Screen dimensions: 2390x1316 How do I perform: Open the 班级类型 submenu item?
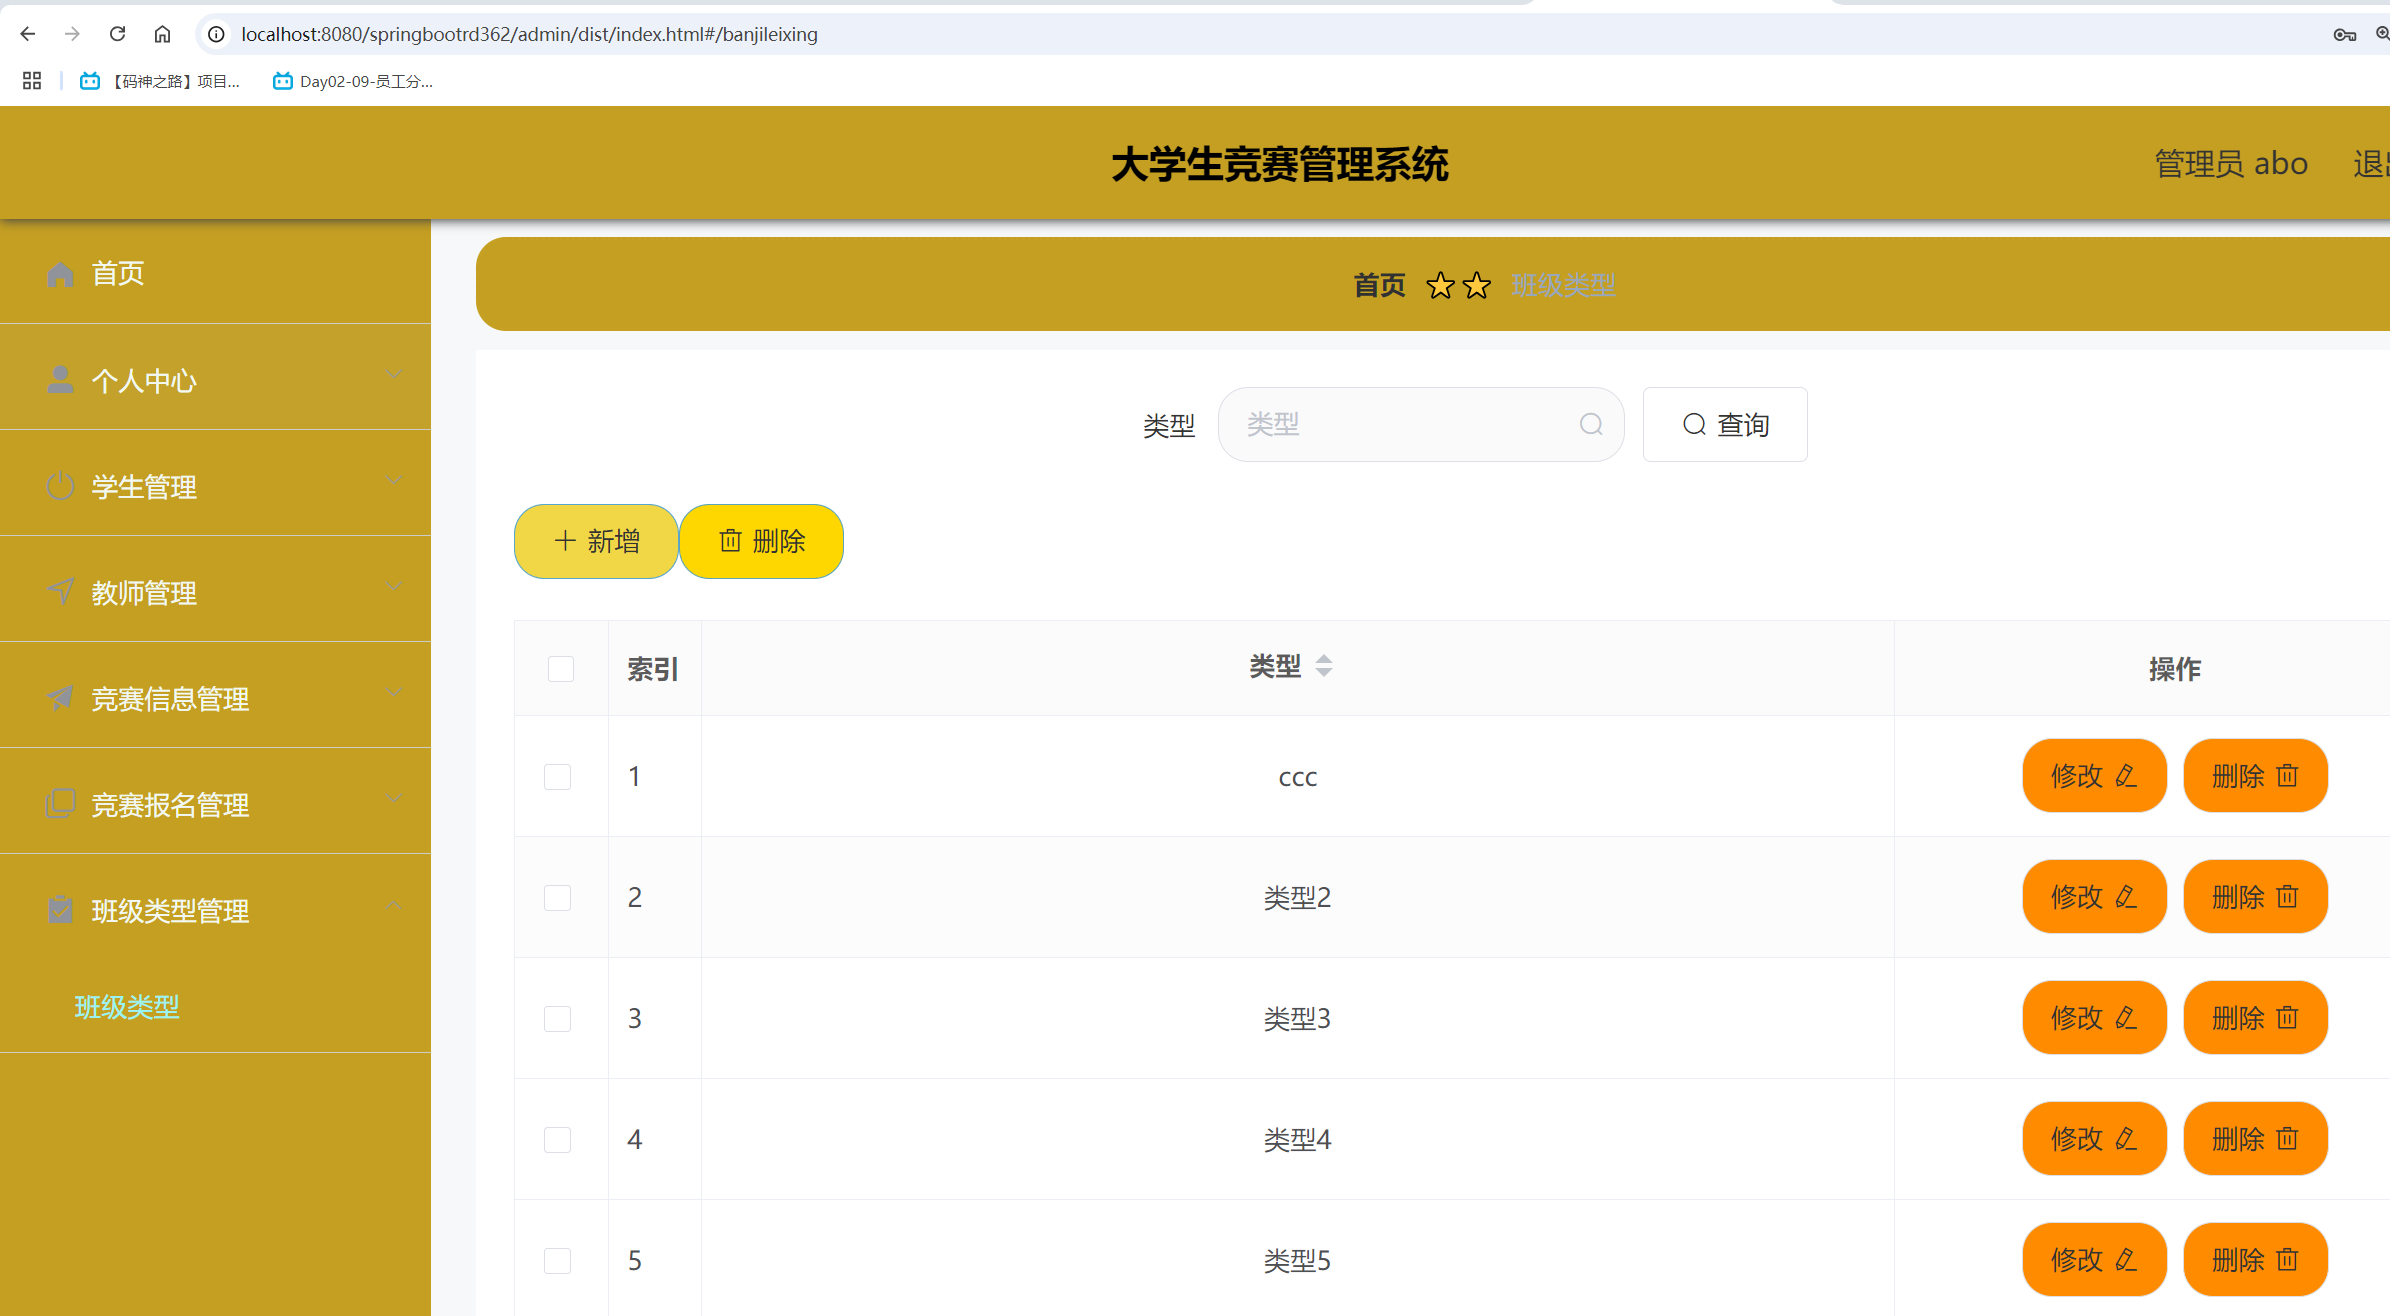click(x=127, y=1007)
